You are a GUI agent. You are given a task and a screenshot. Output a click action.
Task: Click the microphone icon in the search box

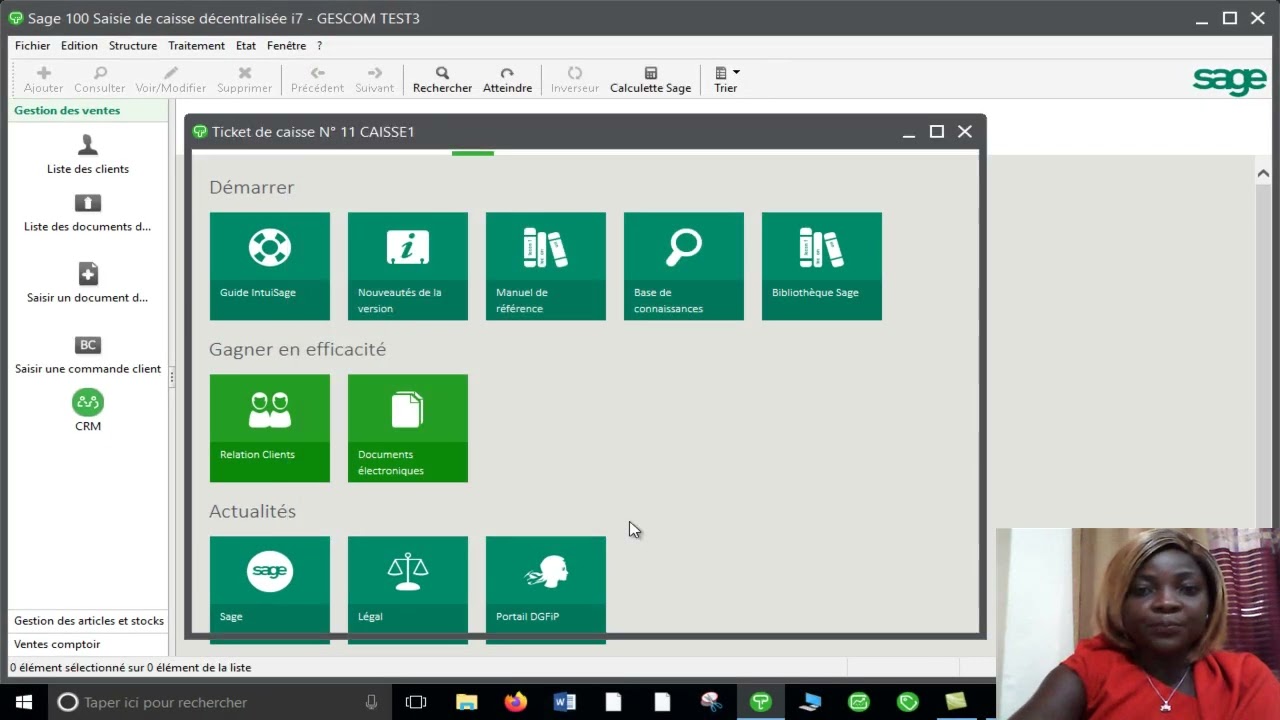[x=371, y=702]
